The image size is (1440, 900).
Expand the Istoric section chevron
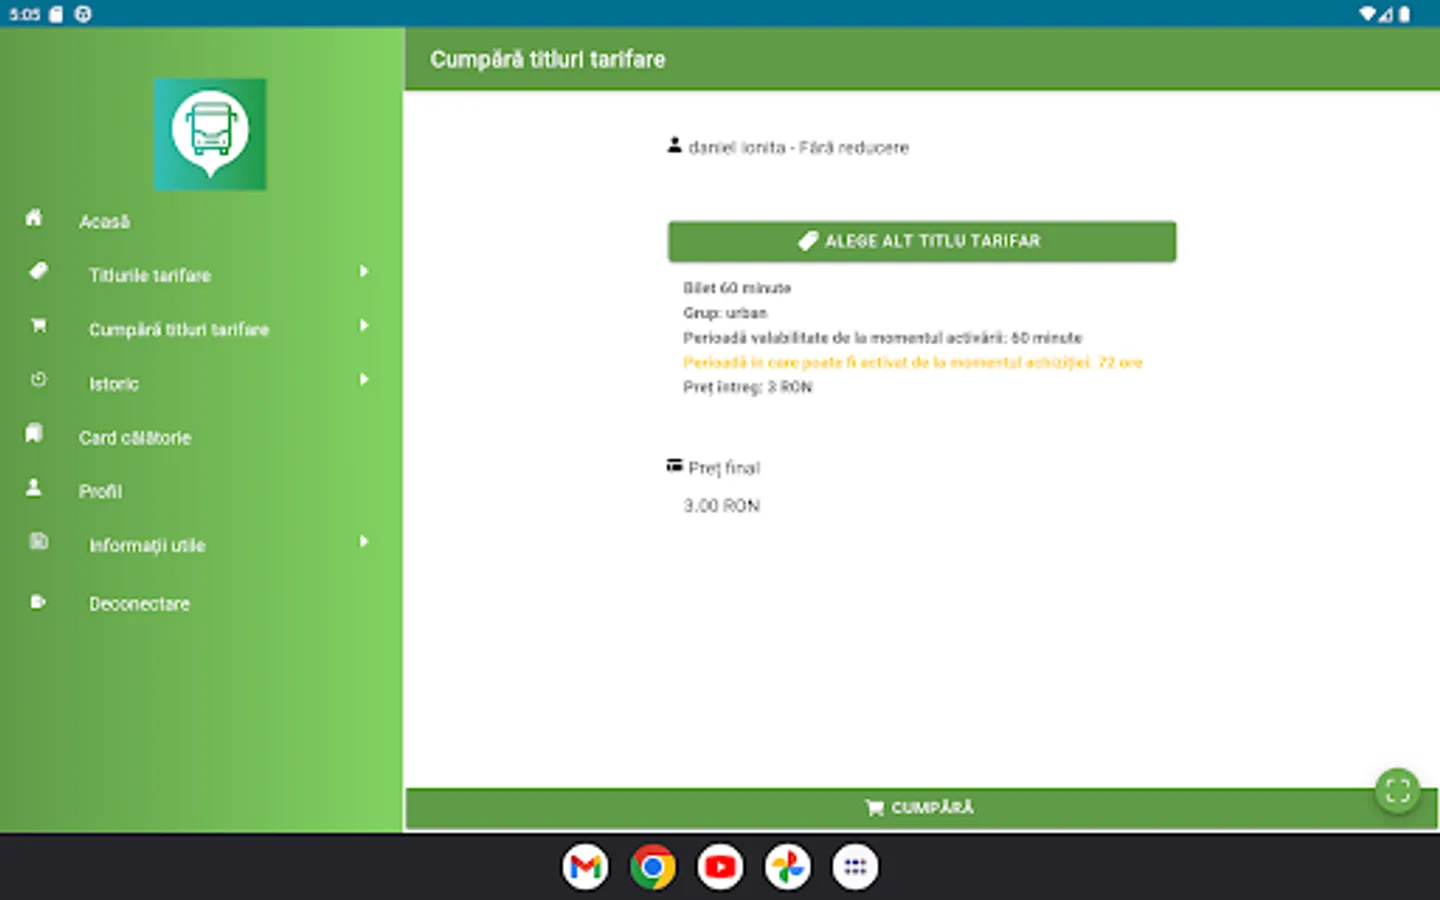point(363,379)
